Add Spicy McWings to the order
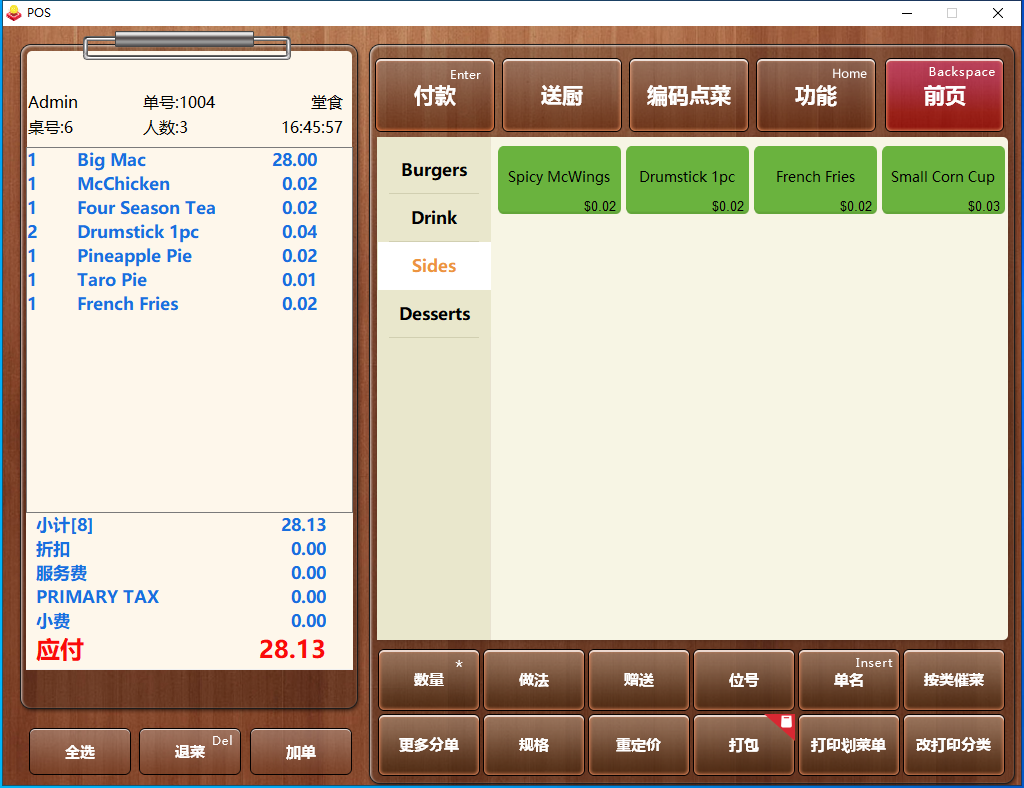Viewport: 1024px width, 788px height. click(559, 180)
